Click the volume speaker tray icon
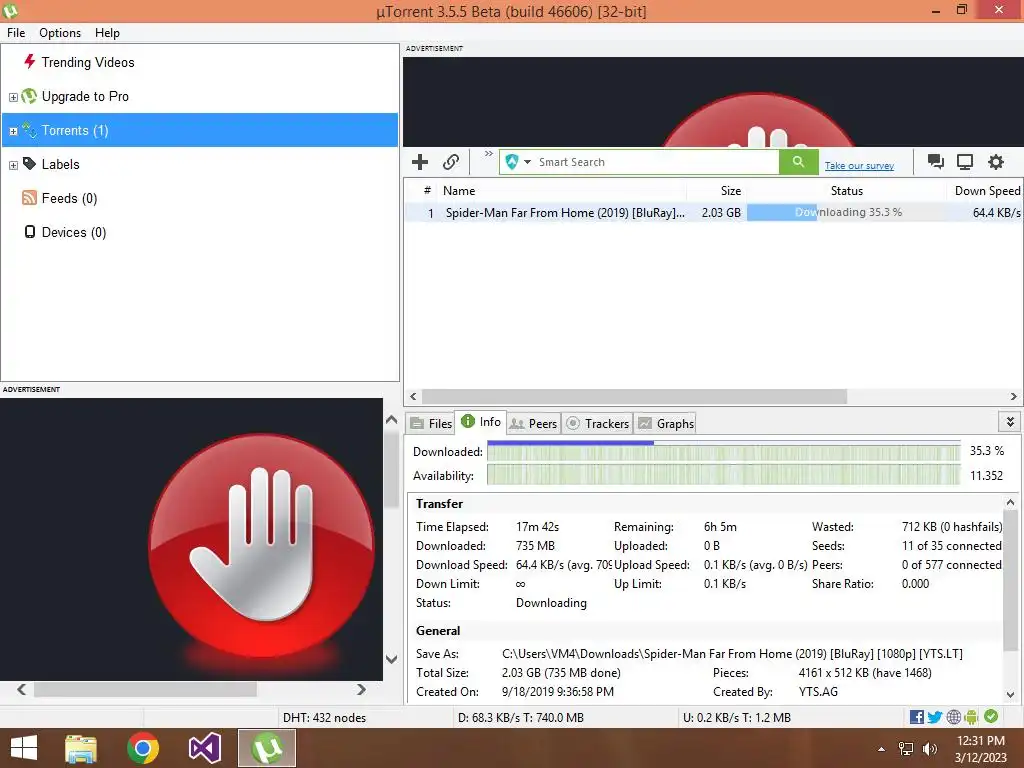The width and height of the screenshot is (1024, 768). [x=930, y=749]
